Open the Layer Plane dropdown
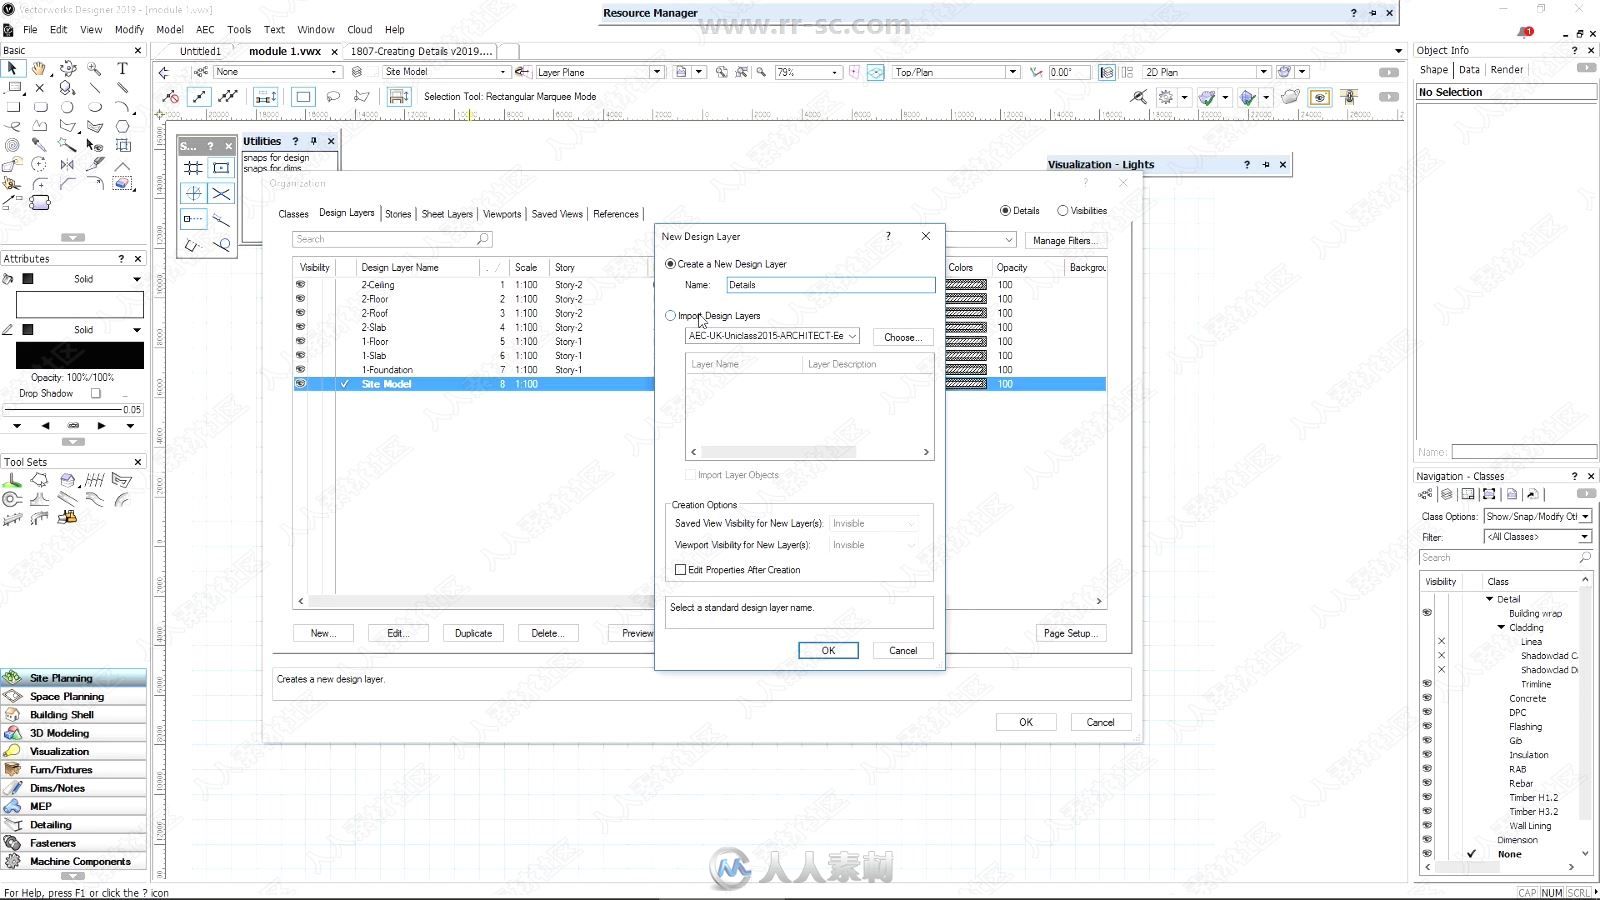The width and height of the screenshot is (1600, 900). (599, 72)
